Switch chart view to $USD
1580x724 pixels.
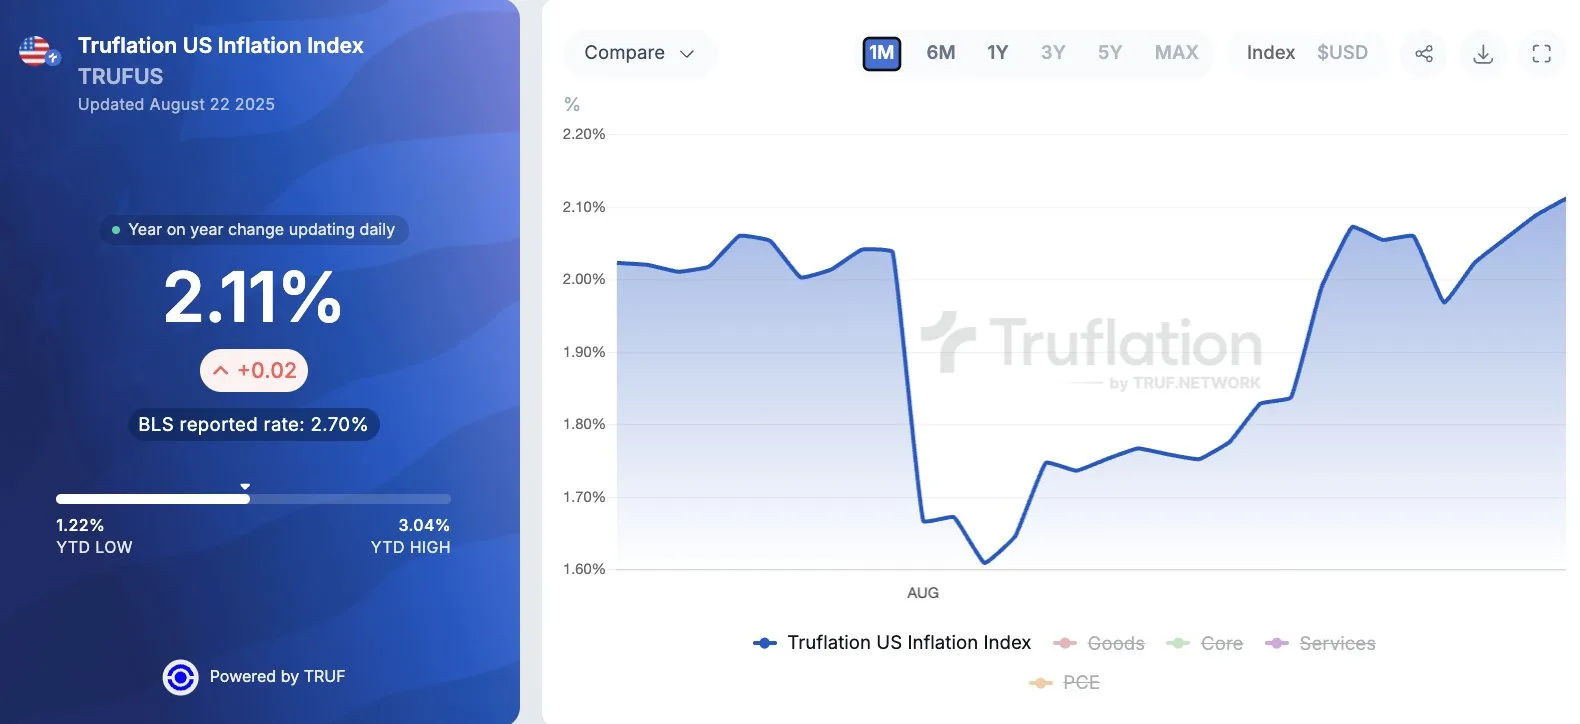(1342, 53)
